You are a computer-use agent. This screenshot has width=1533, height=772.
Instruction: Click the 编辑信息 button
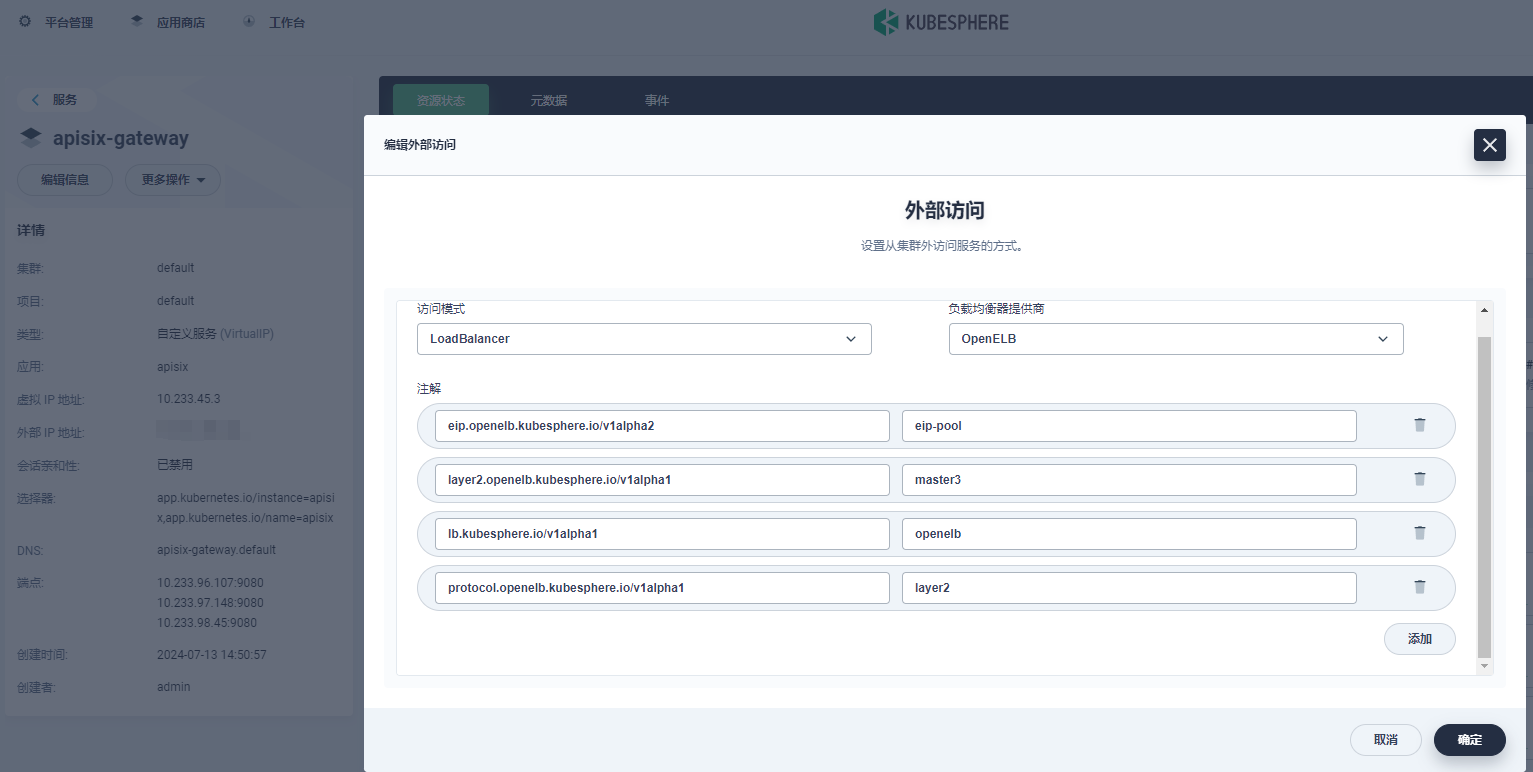(65, 180)
